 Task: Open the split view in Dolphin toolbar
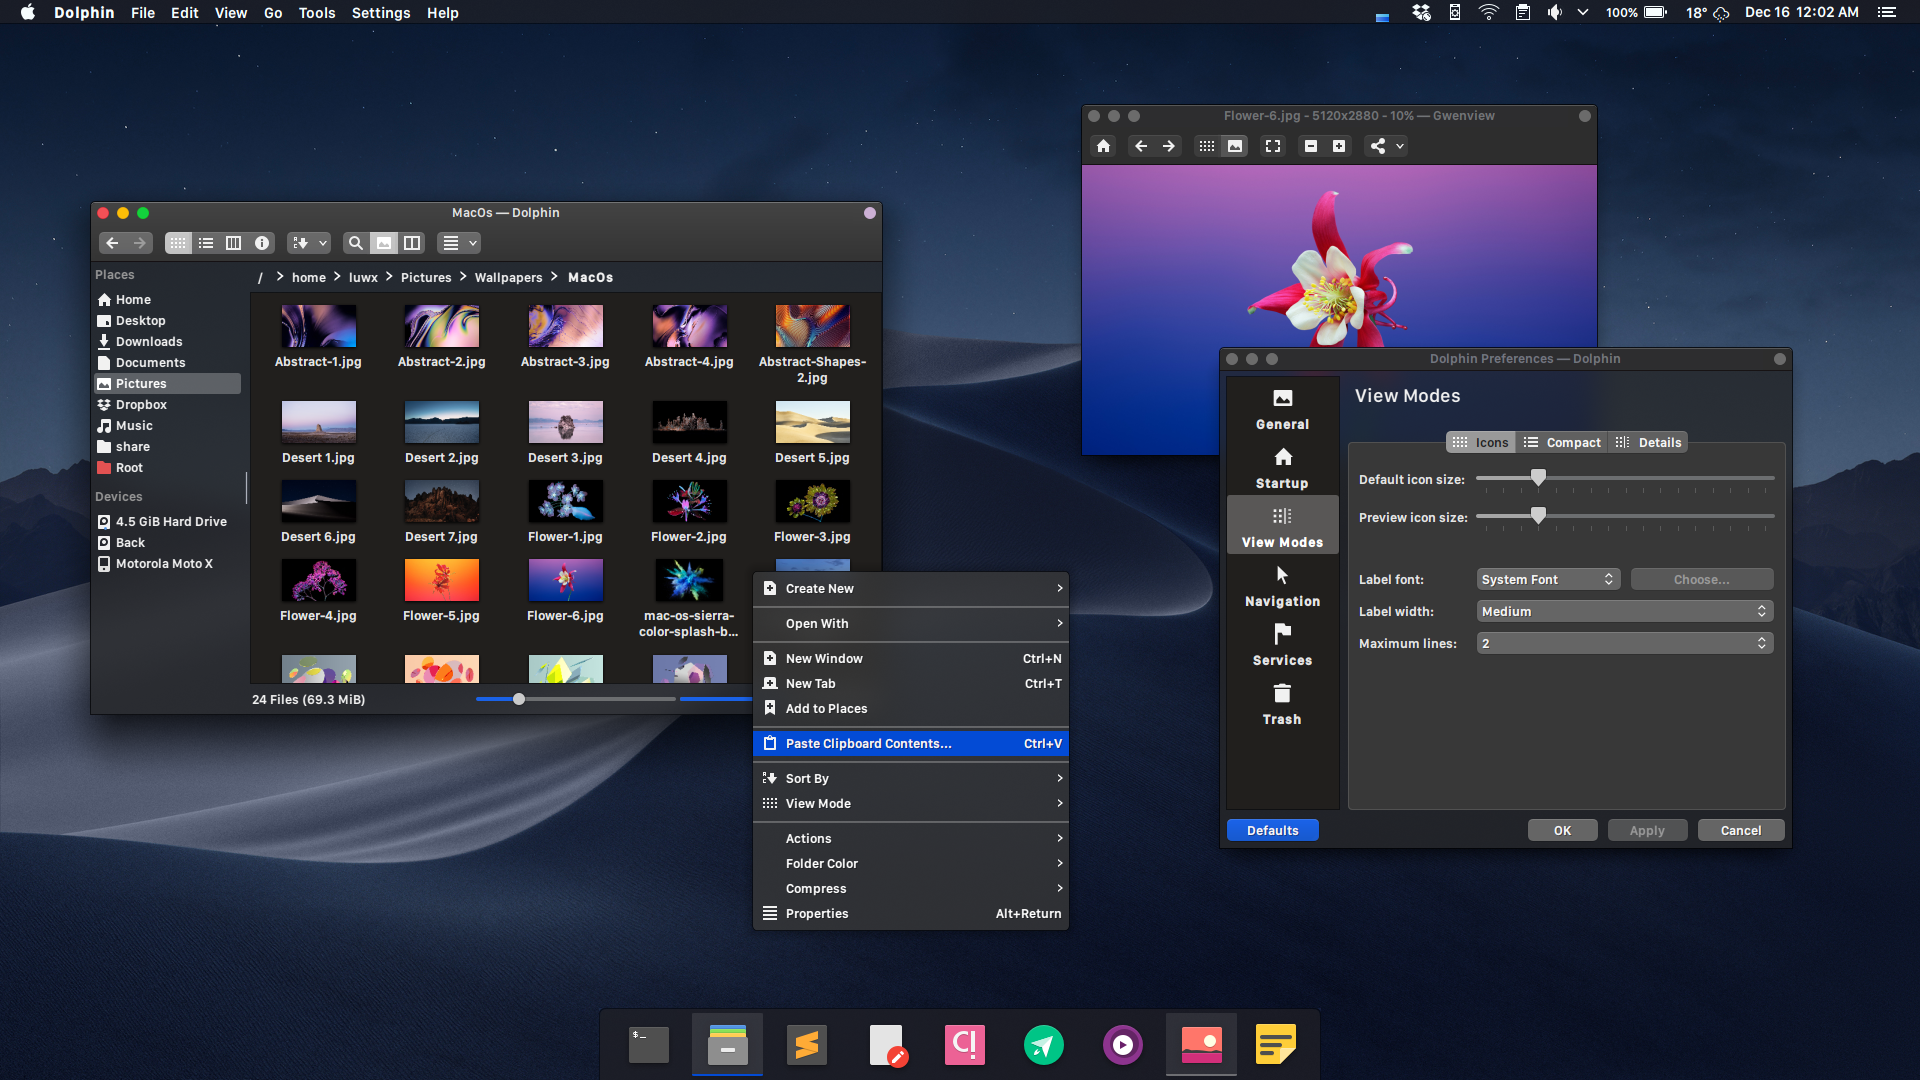point(411,243)
